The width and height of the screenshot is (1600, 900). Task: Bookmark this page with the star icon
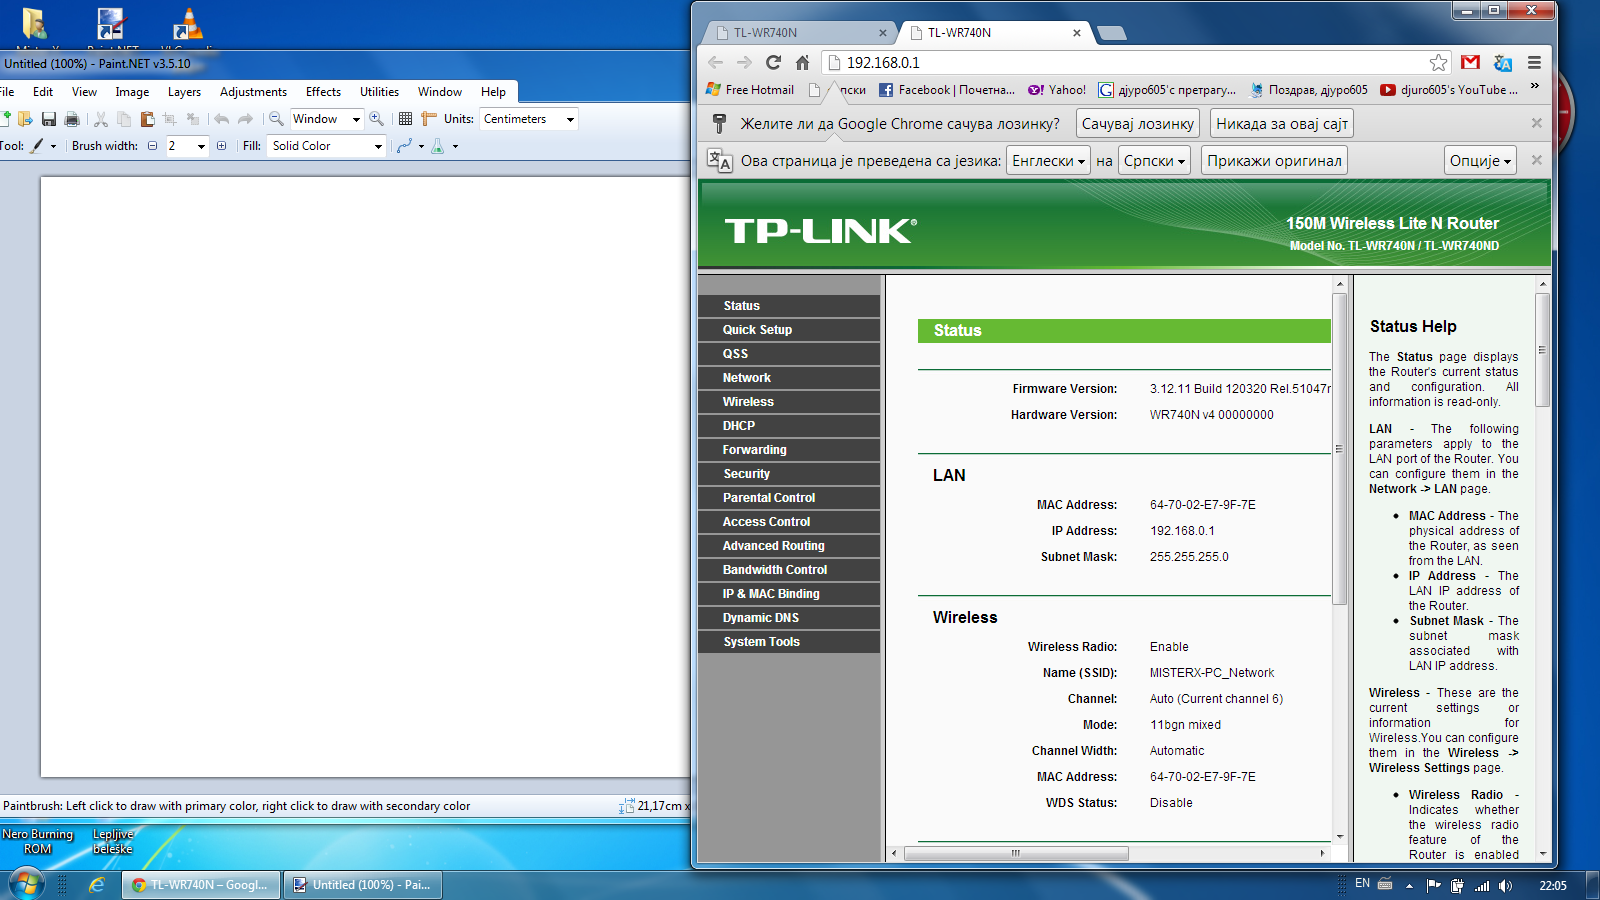(x=1438, y=62)
